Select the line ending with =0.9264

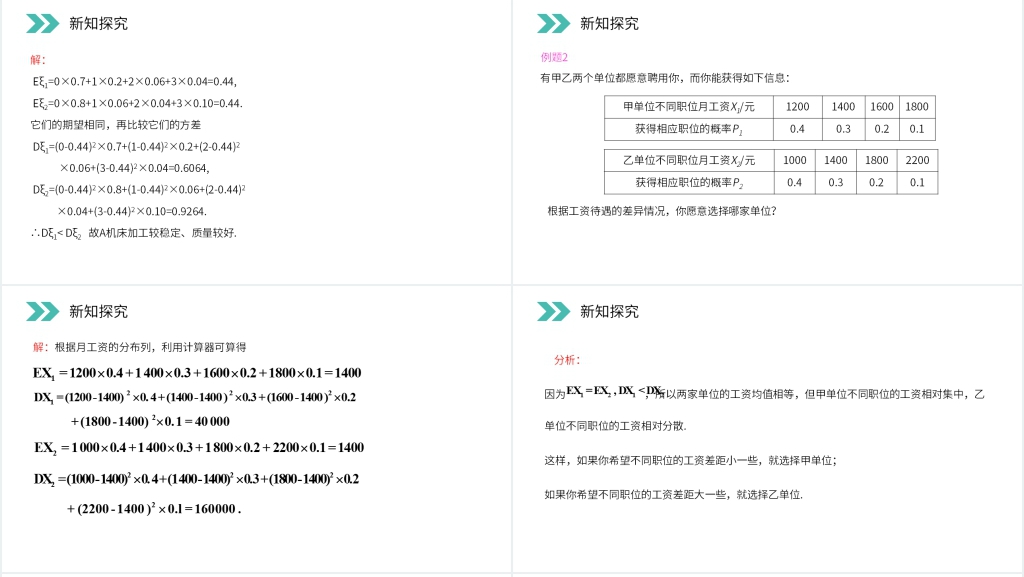(133, 211)
